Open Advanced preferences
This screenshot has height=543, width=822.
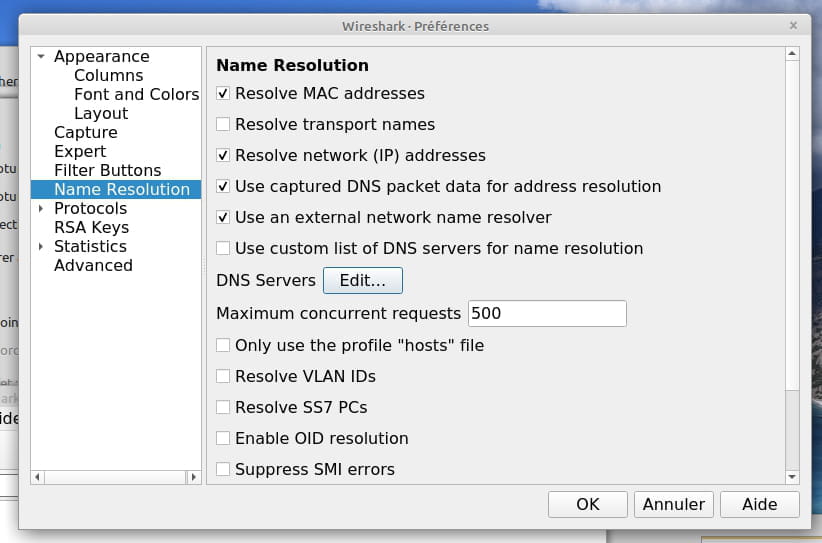pos(93,265)
